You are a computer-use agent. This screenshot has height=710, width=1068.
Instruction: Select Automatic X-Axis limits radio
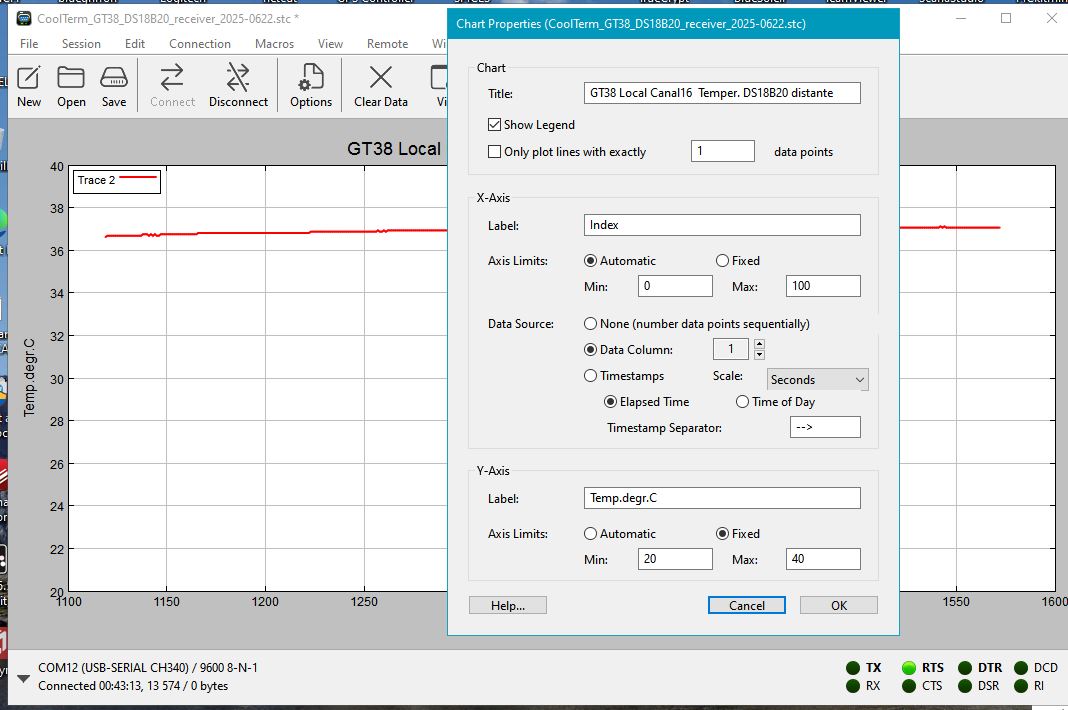pyautogui.click(x=591, y=261)
